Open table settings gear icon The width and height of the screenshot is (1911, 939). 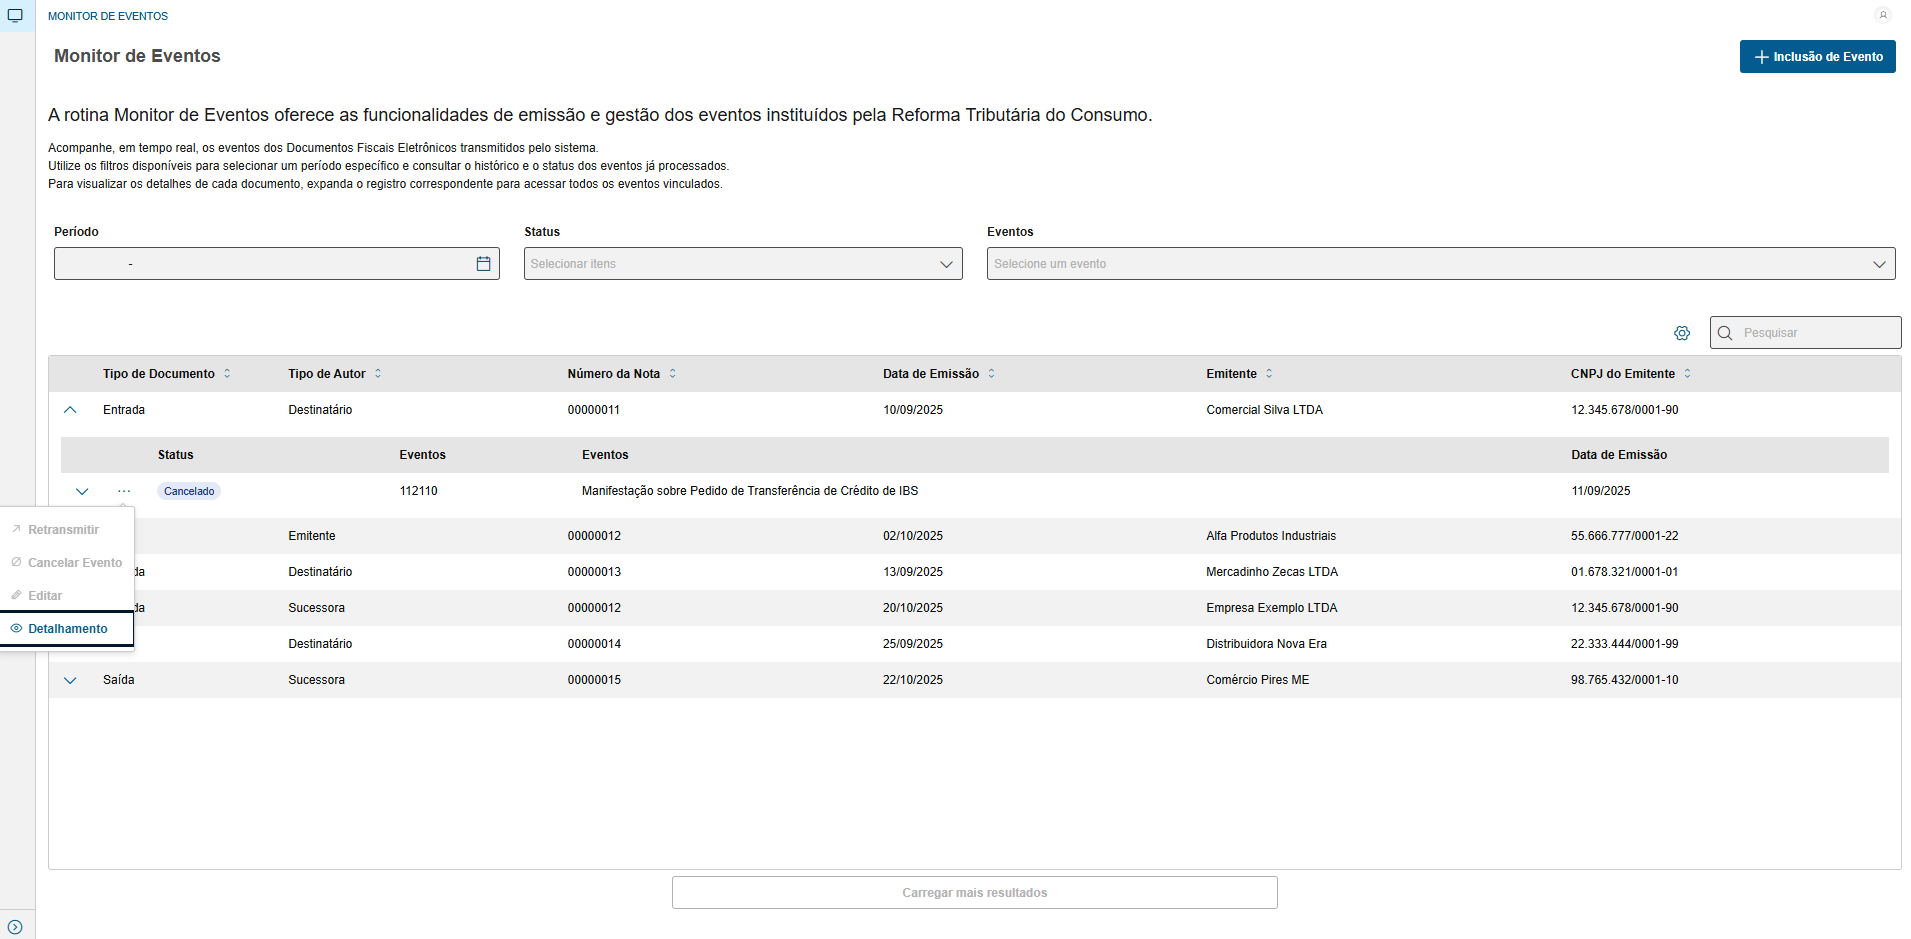[x=1682, y=333]
